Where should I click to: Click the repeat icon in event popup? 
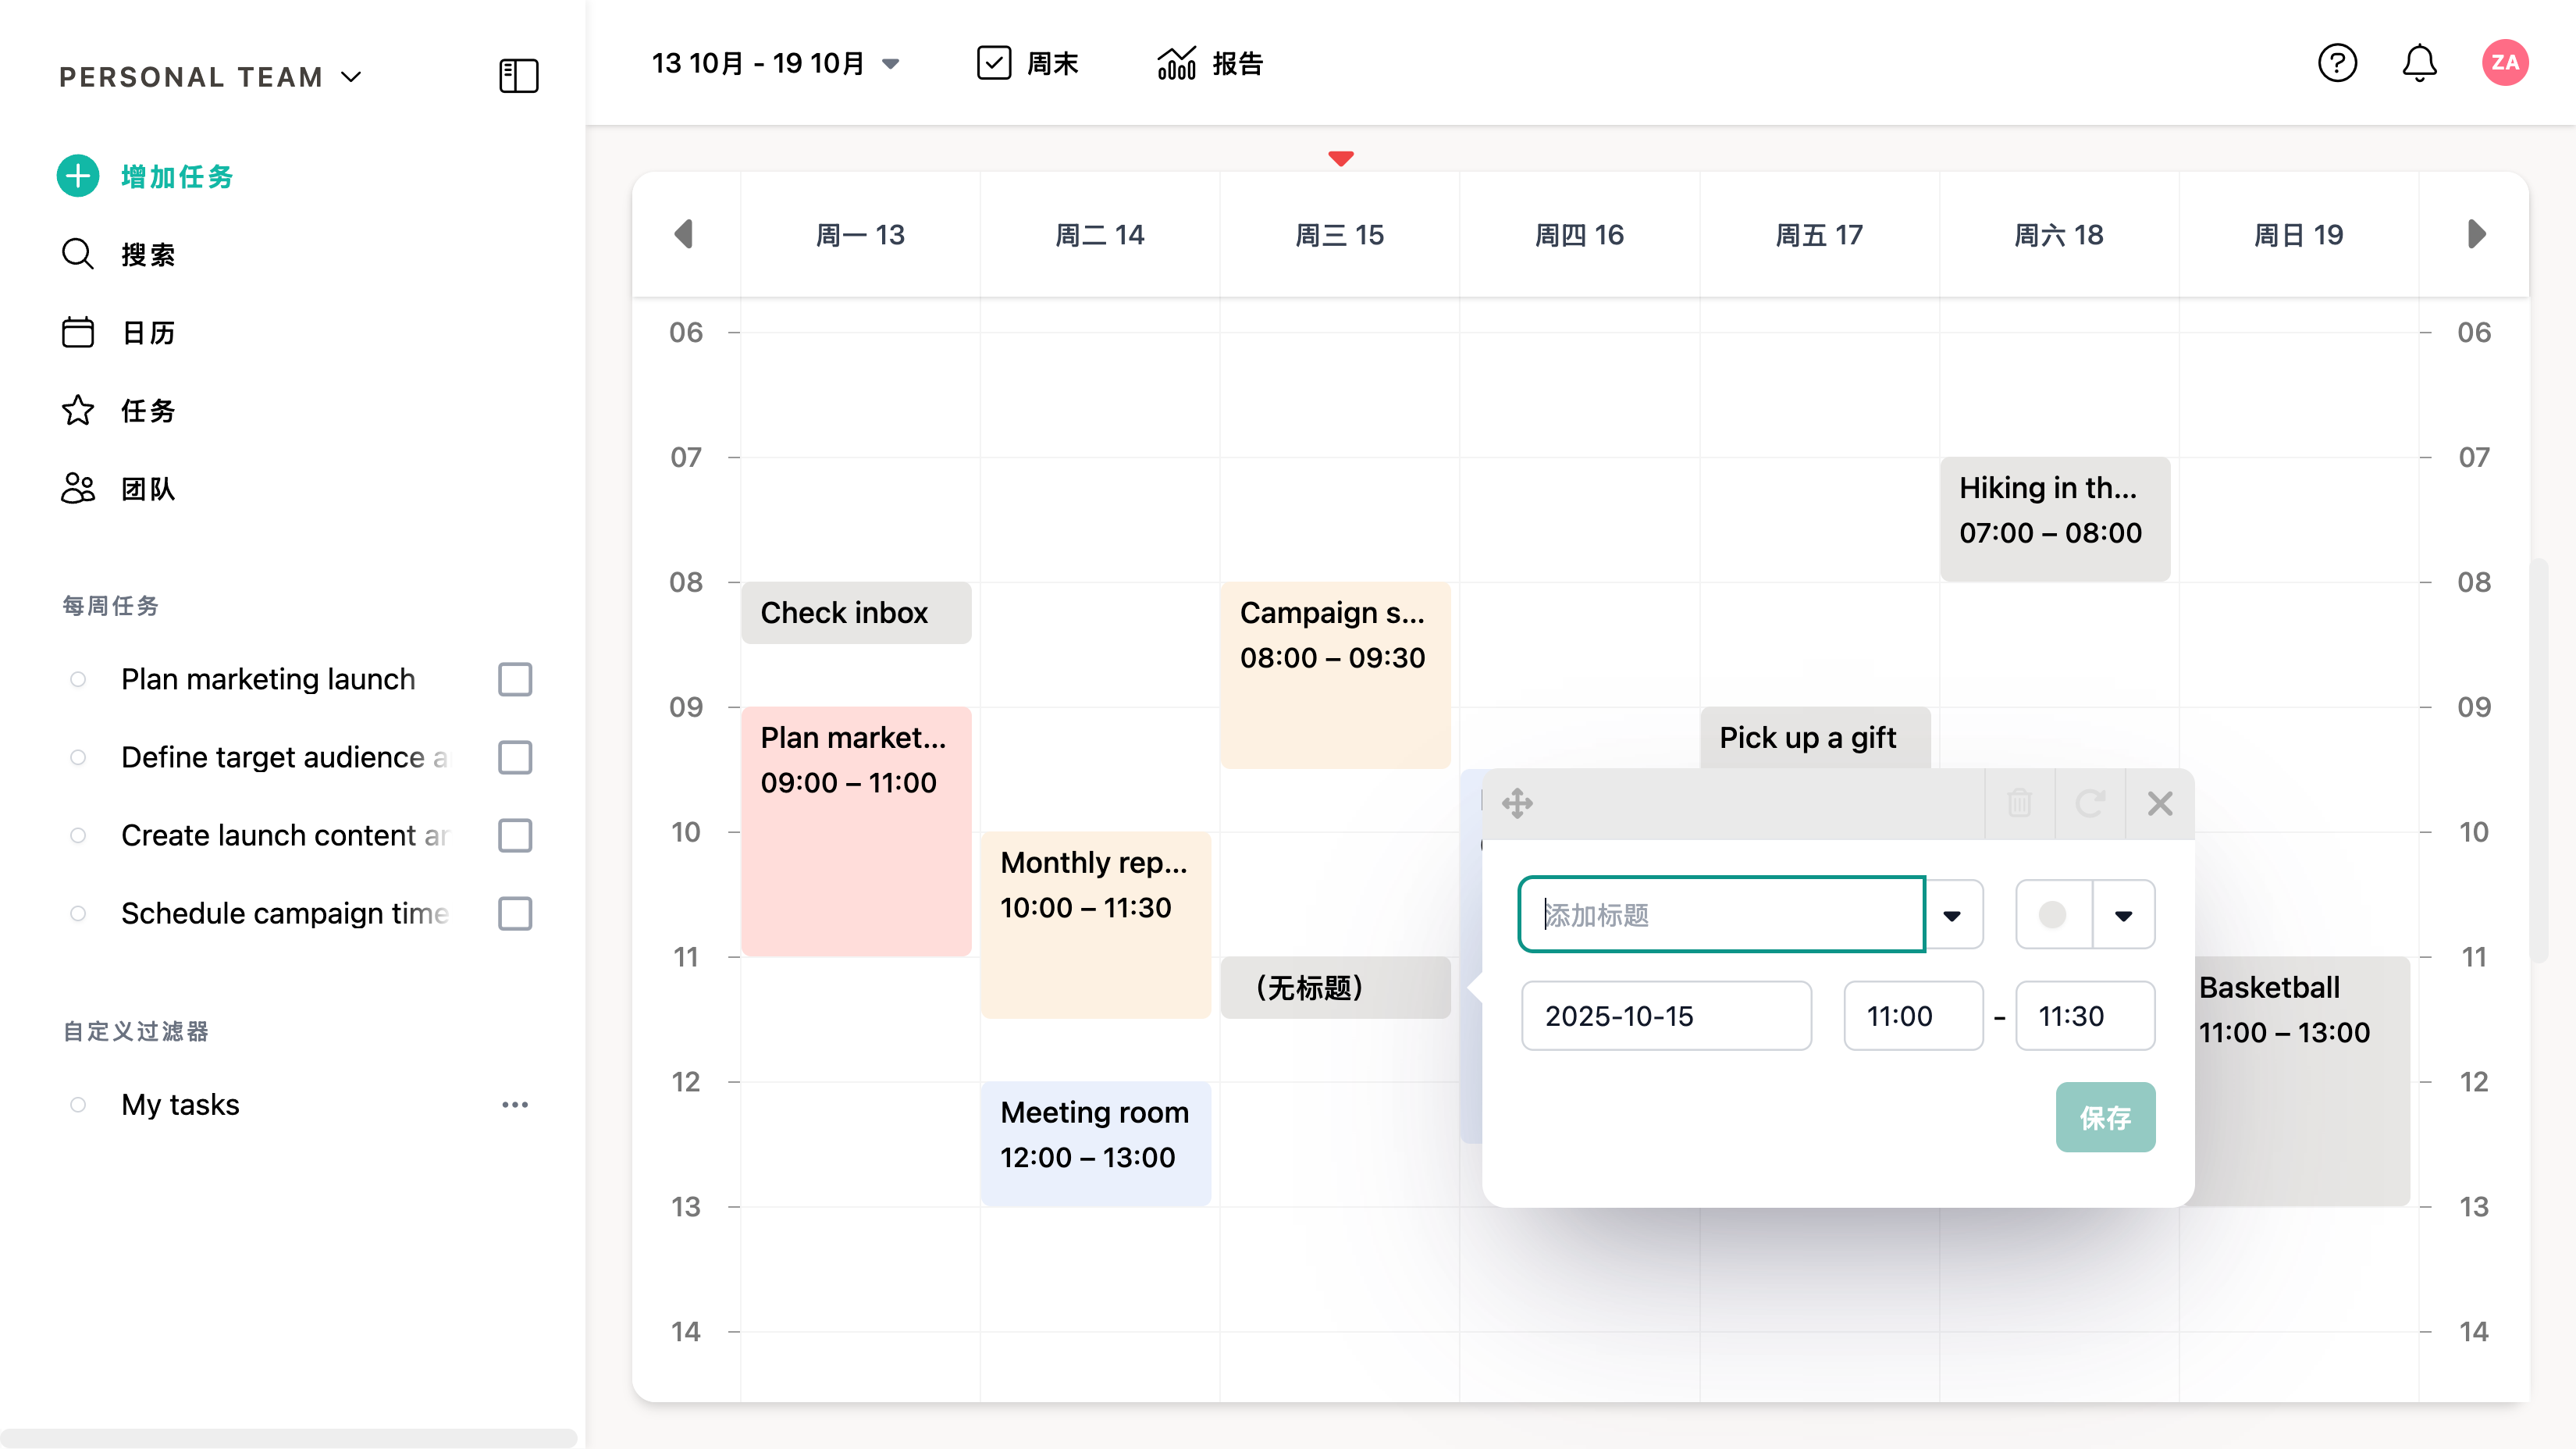pos(2089,803)
